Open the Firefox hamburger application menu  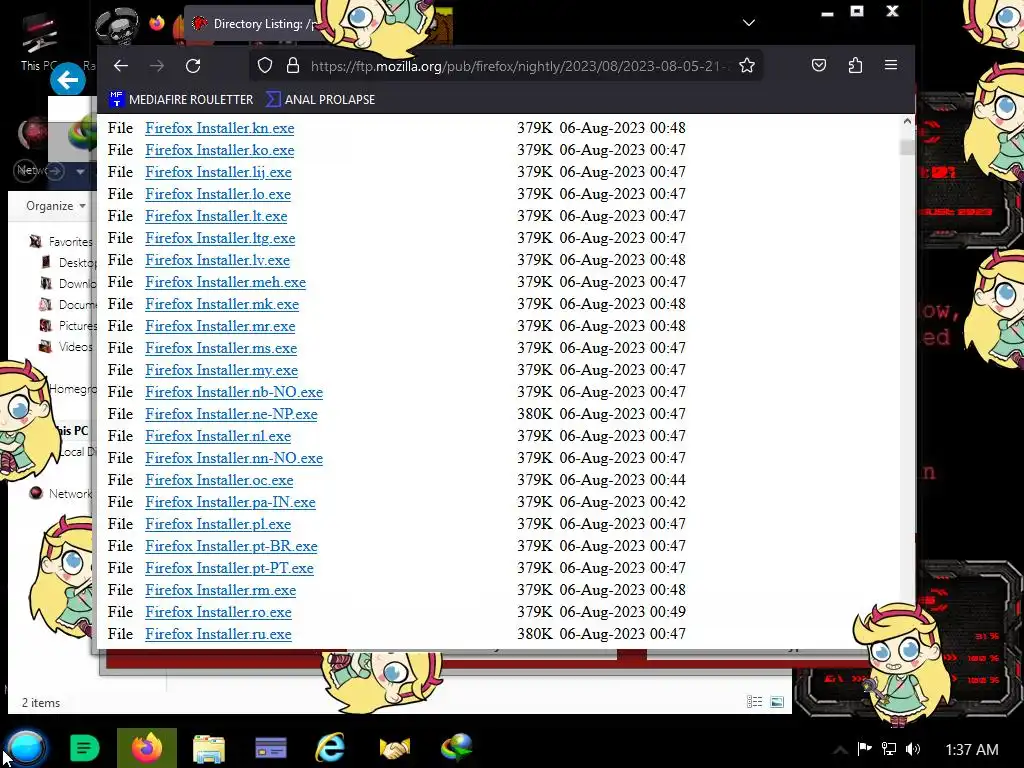(891, 65)
